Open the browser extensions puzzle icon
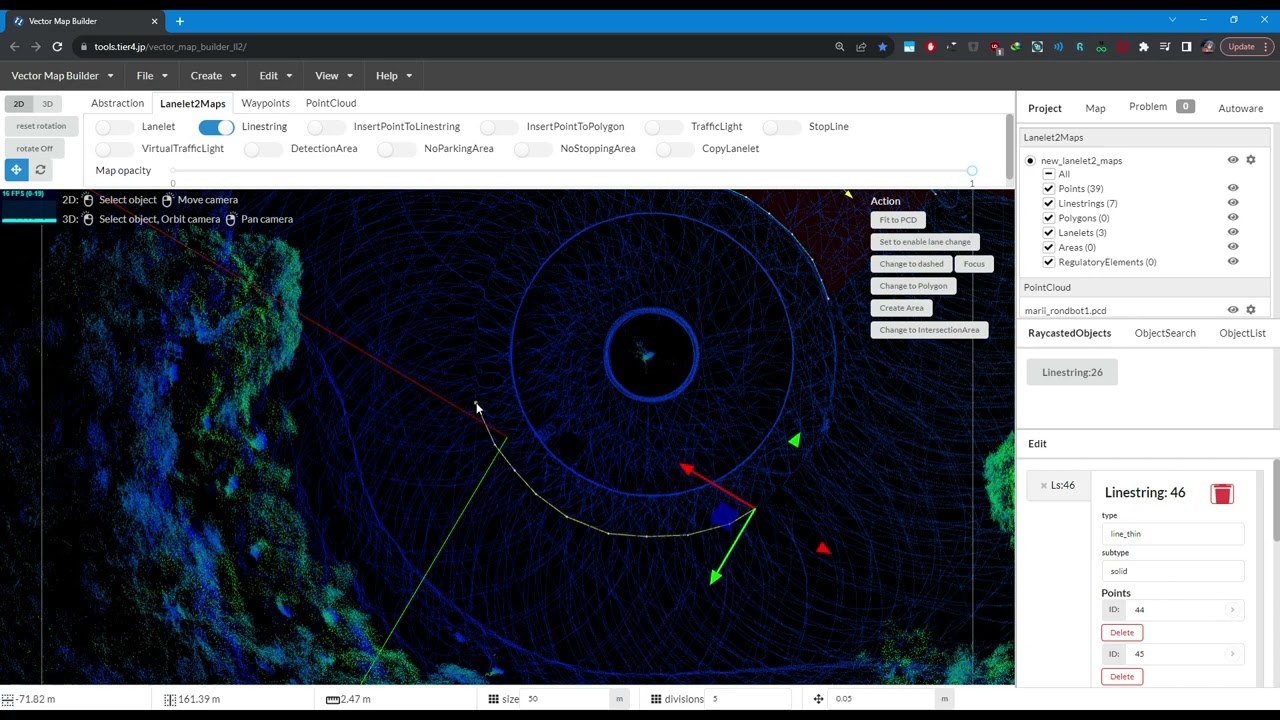The height and width of the screenshot is (720, 1280). (x=1144, y=46)
